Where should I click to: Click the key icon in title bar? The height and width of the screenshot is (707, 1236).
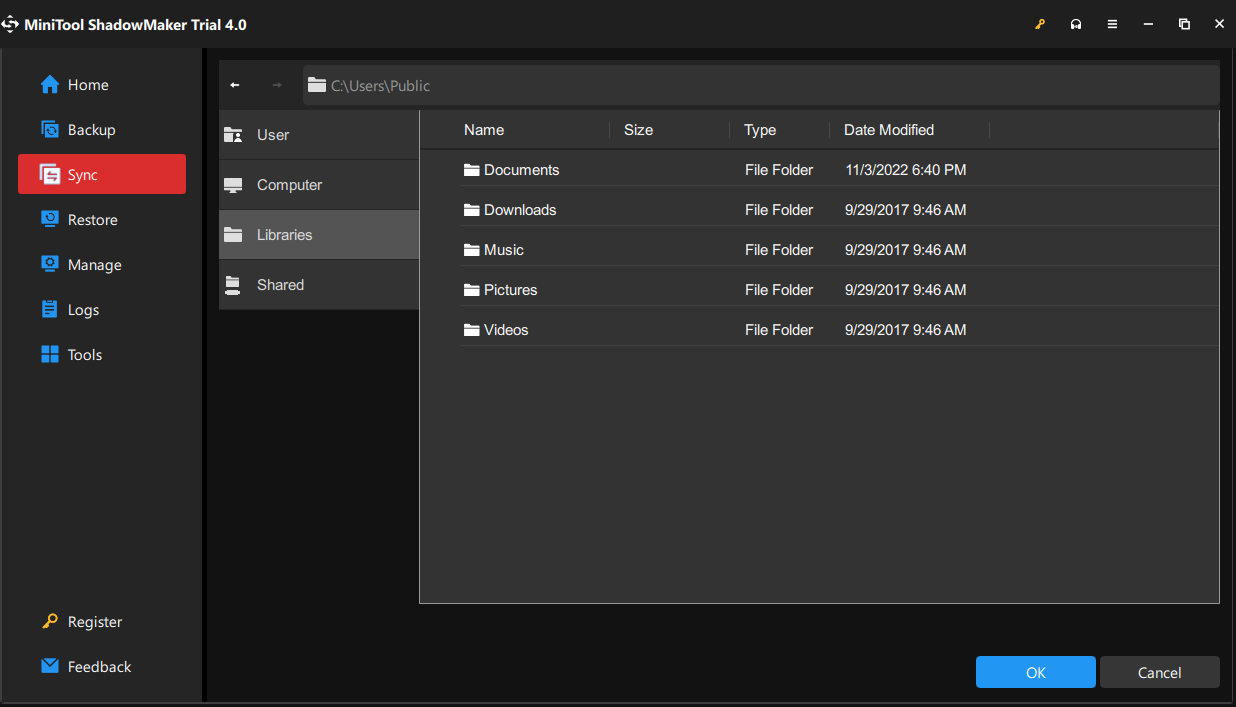point(1040,24)
